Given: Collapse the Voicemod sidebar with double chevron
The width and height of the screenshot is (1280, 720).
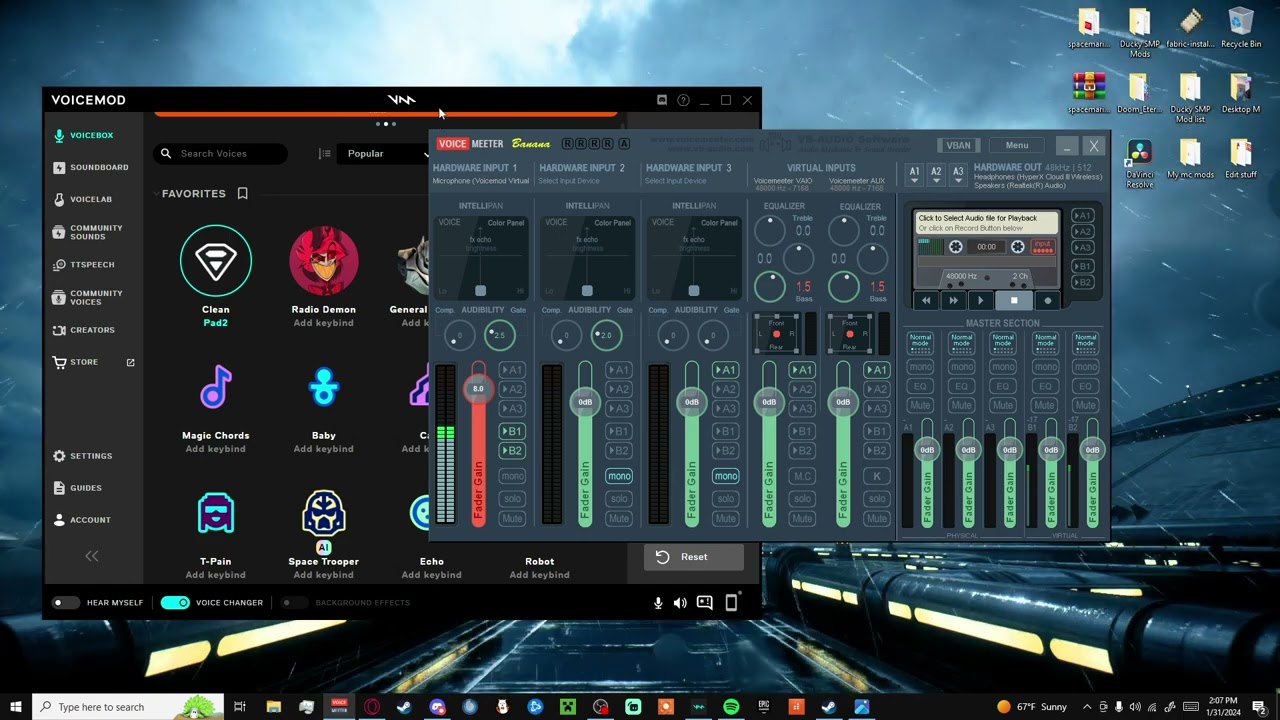Looking at the screenshot, I should point(92,556).
